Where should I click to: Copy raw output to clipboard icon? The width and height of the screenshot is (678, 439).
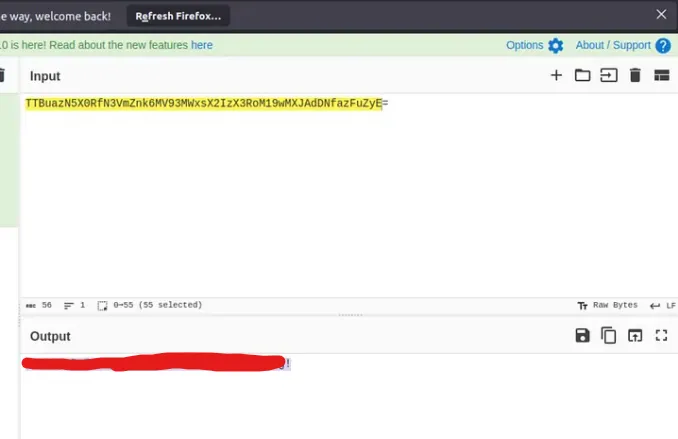[x=608, y=336]
